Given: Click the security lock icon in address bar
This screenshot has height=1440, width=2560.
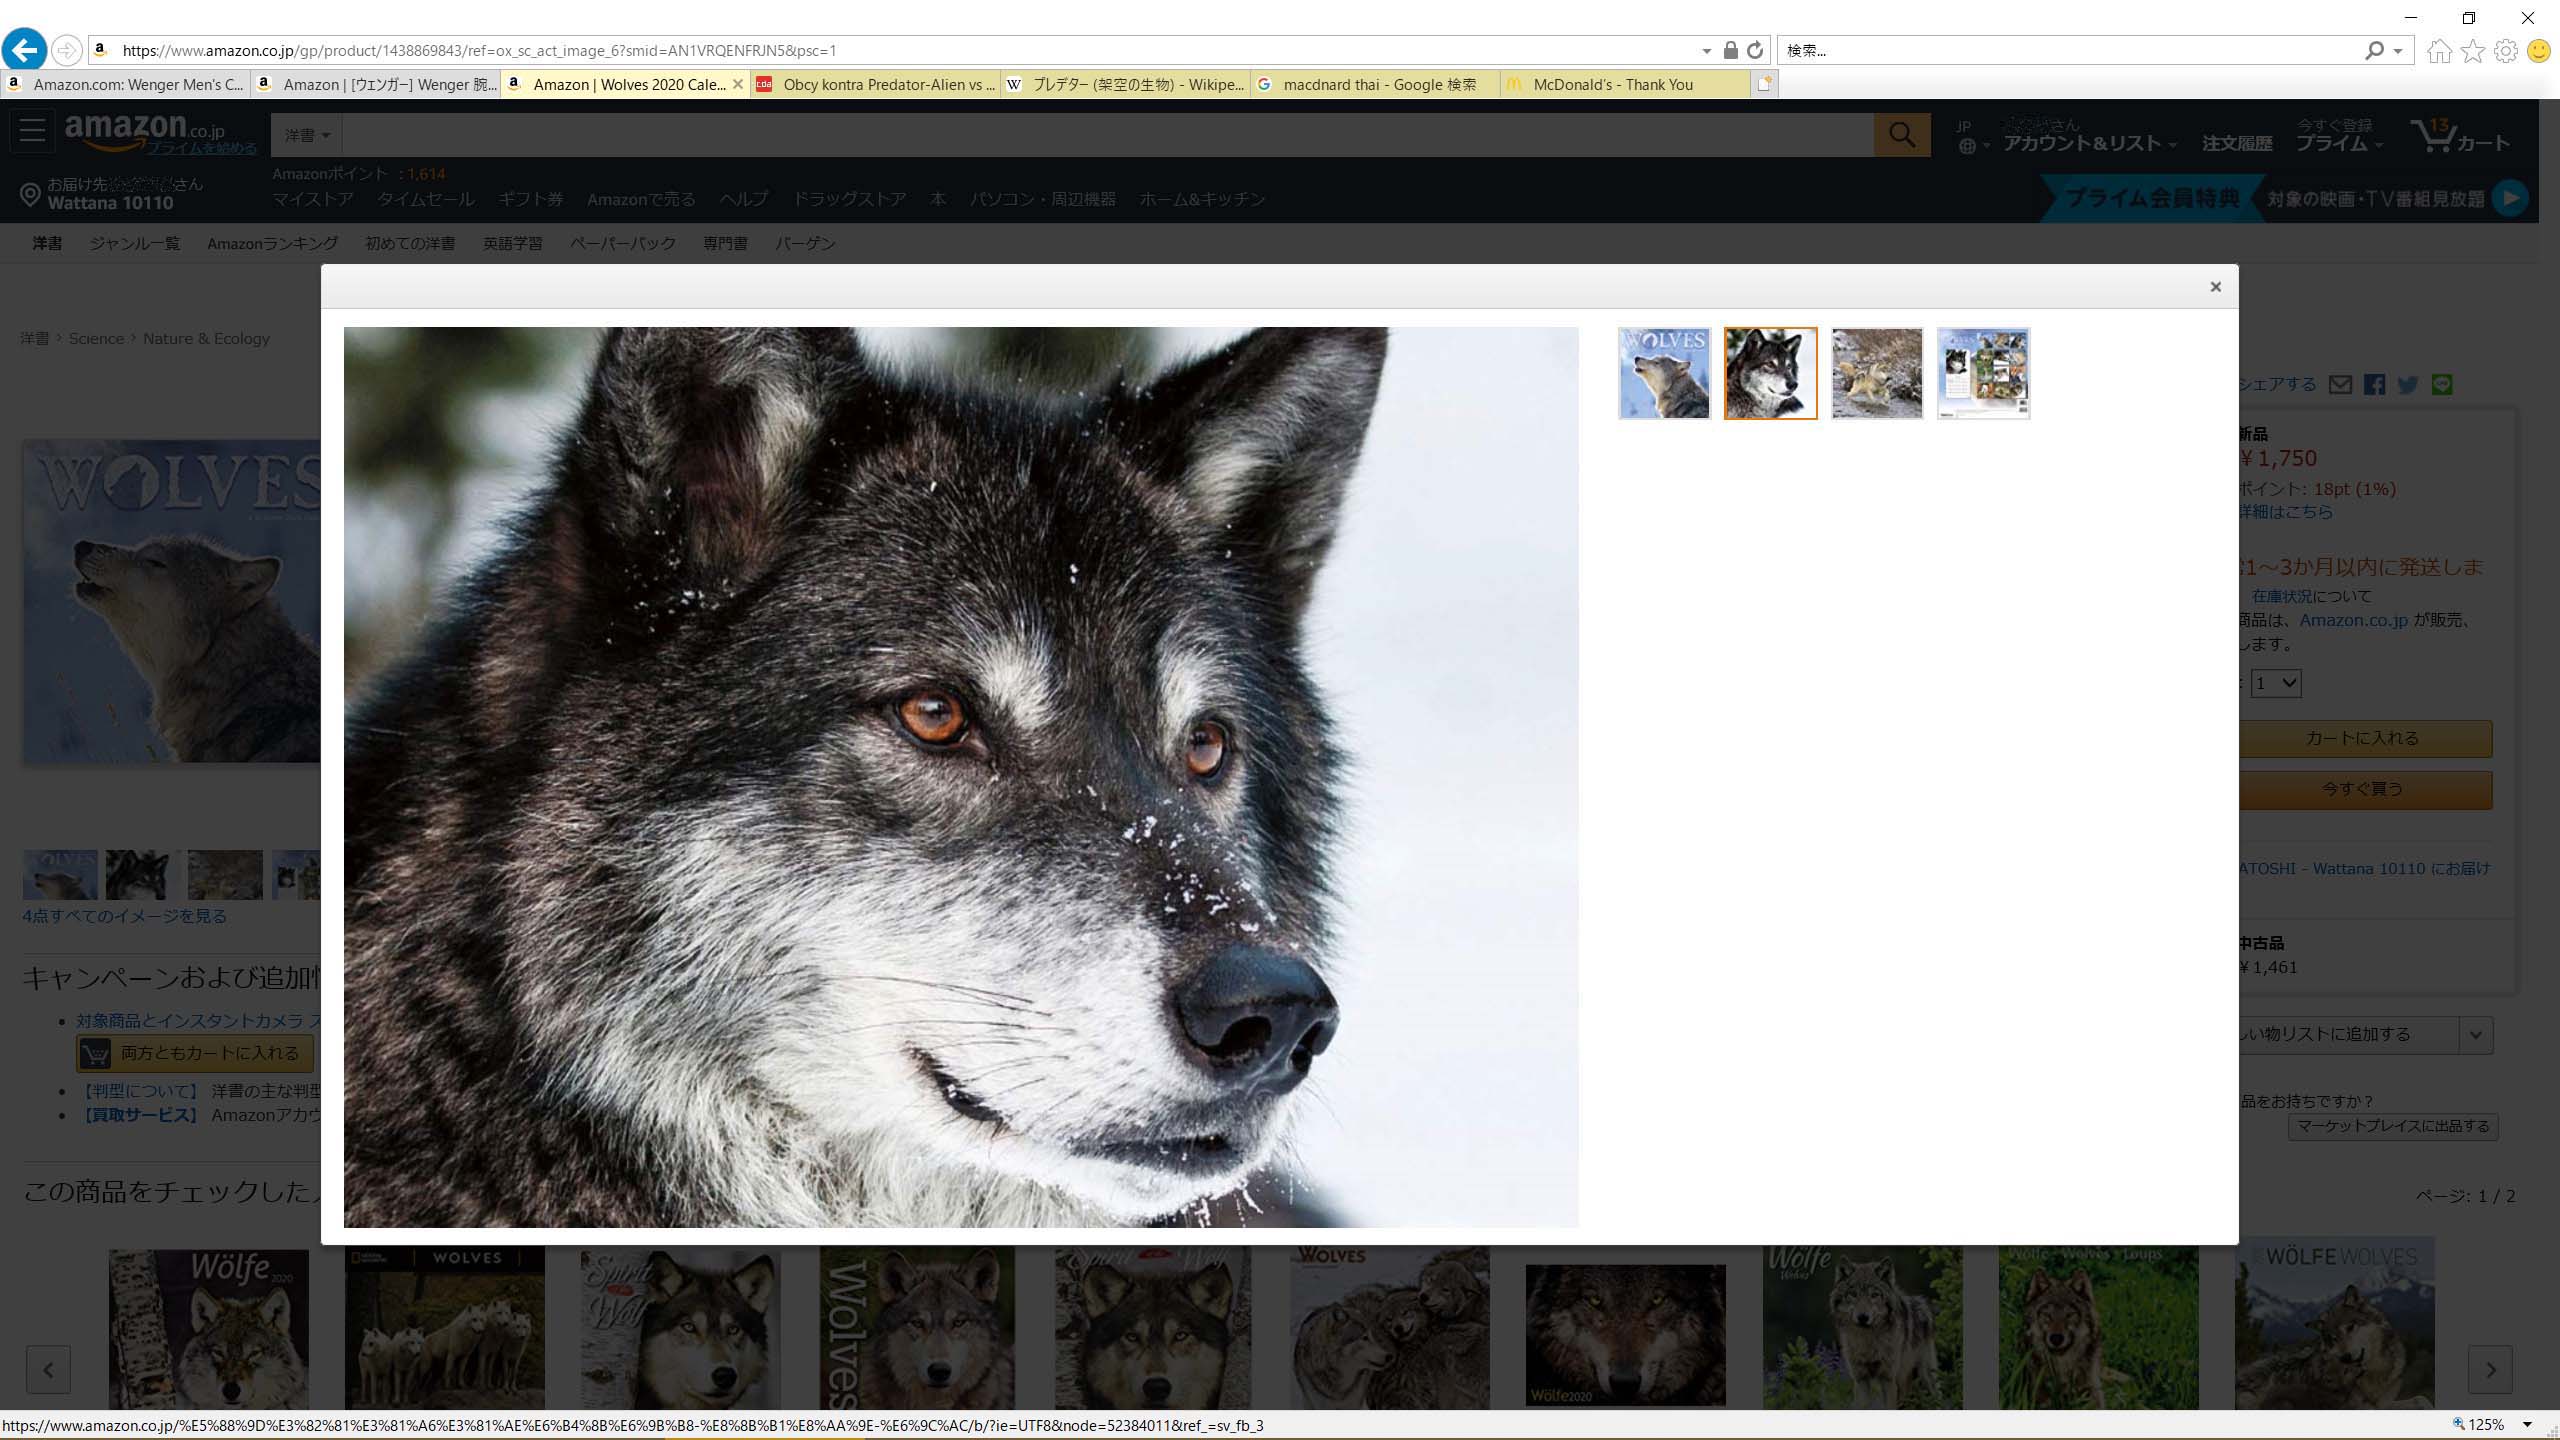Looking at the screenshot, I should (1731, 50).
